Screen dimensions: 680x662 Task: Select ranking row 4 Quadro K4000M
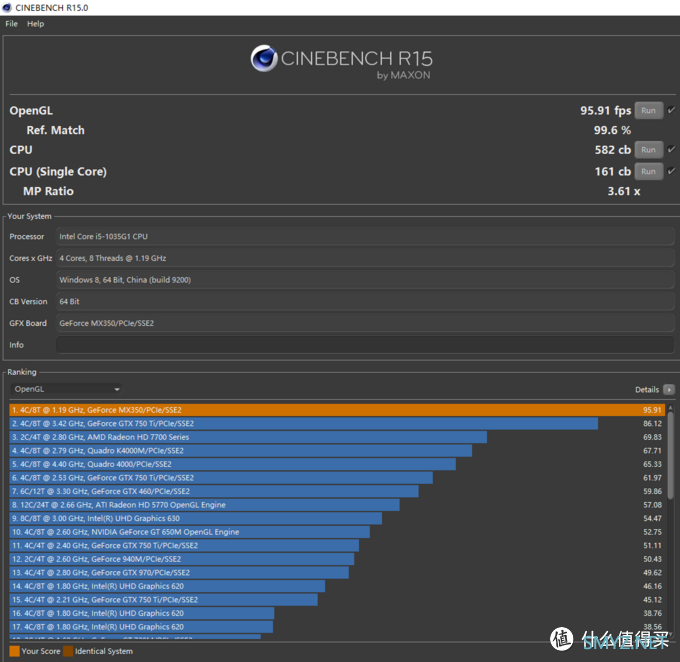click(x=337, y=451)
